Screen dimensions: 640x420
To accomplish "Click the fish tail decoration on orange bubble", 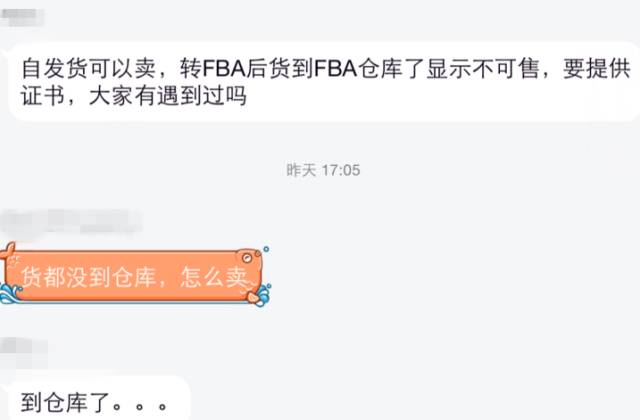I will [8, 251].
